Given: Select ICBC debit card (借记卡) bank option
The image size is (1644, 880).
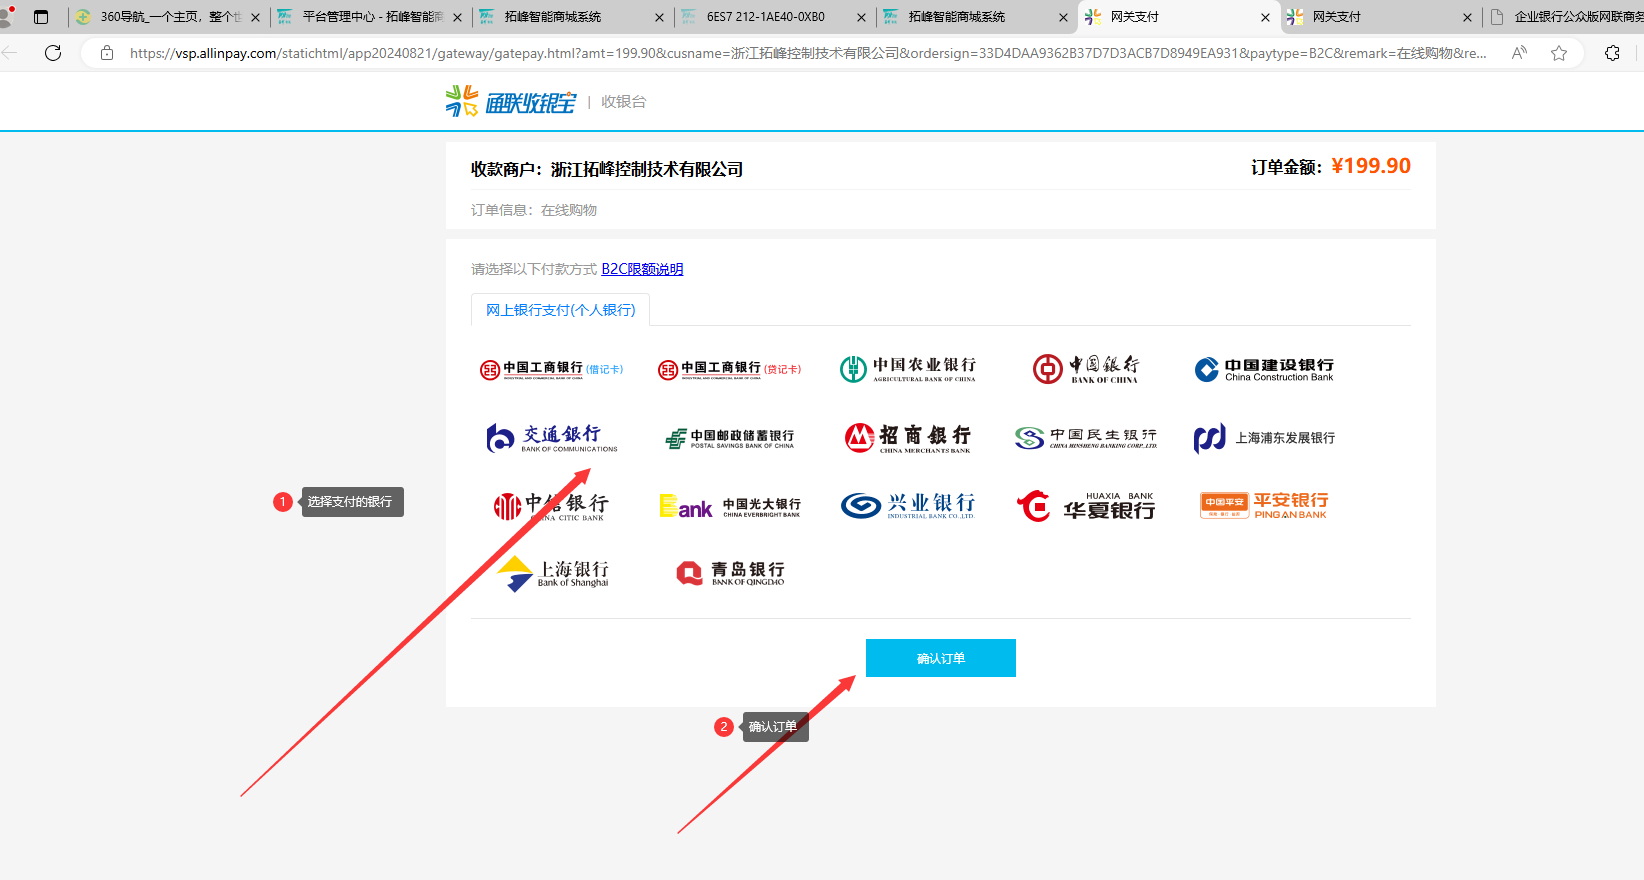Looking at the screenshot, I should click(551, 370).
